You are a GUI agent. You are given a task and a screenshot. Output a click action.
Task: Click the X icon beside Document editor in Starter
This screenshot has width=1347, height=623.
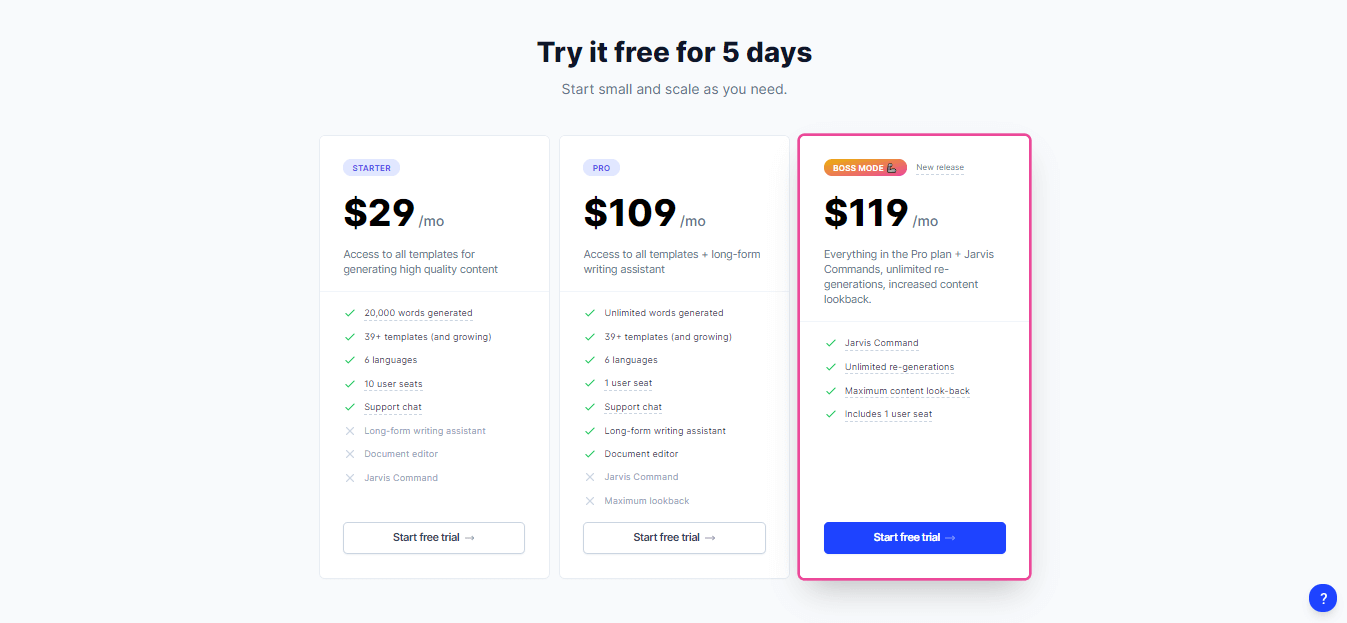(349, 454)
